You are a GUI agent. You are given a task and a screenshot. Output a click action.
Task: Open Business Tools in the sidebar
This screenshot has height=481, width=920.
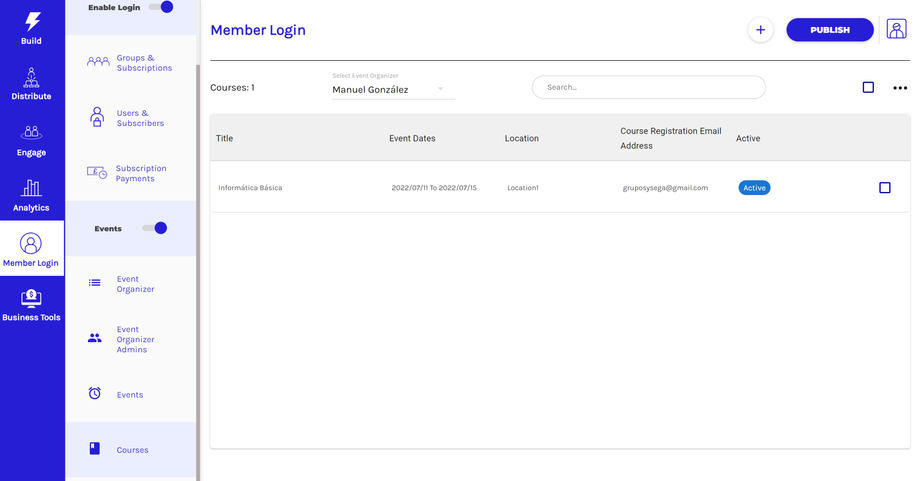[31, 298]
